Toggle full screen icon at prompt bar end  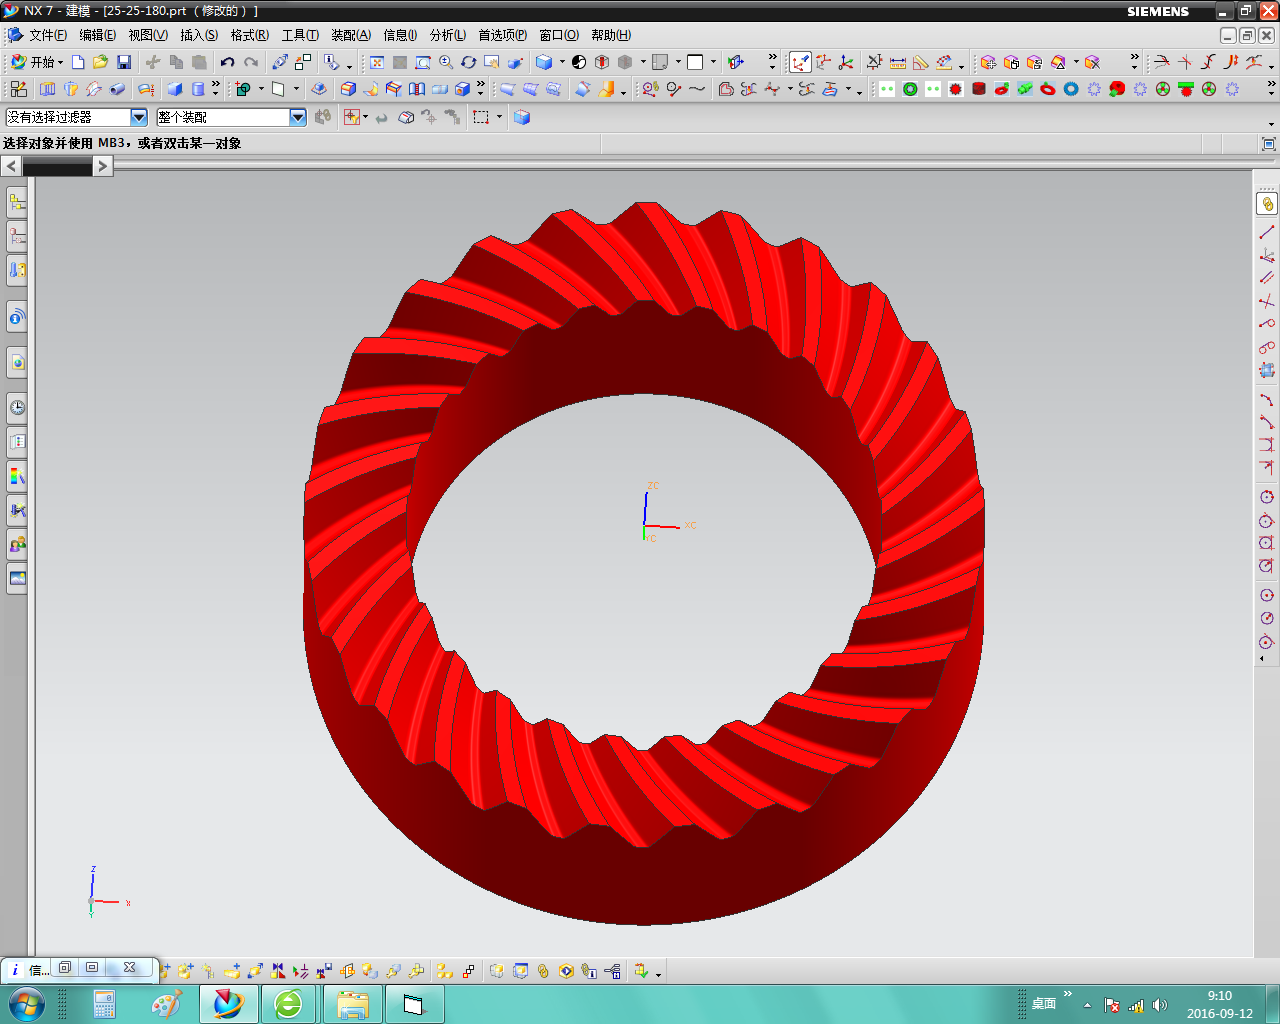(1268, 144)
